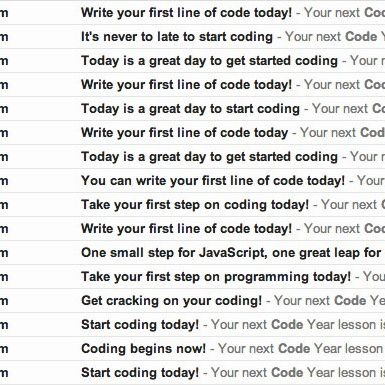Click the truncated sender on the 'Get cracking on your coding!' row
Viewport: 385px width, 385px height.
[4, 301]
